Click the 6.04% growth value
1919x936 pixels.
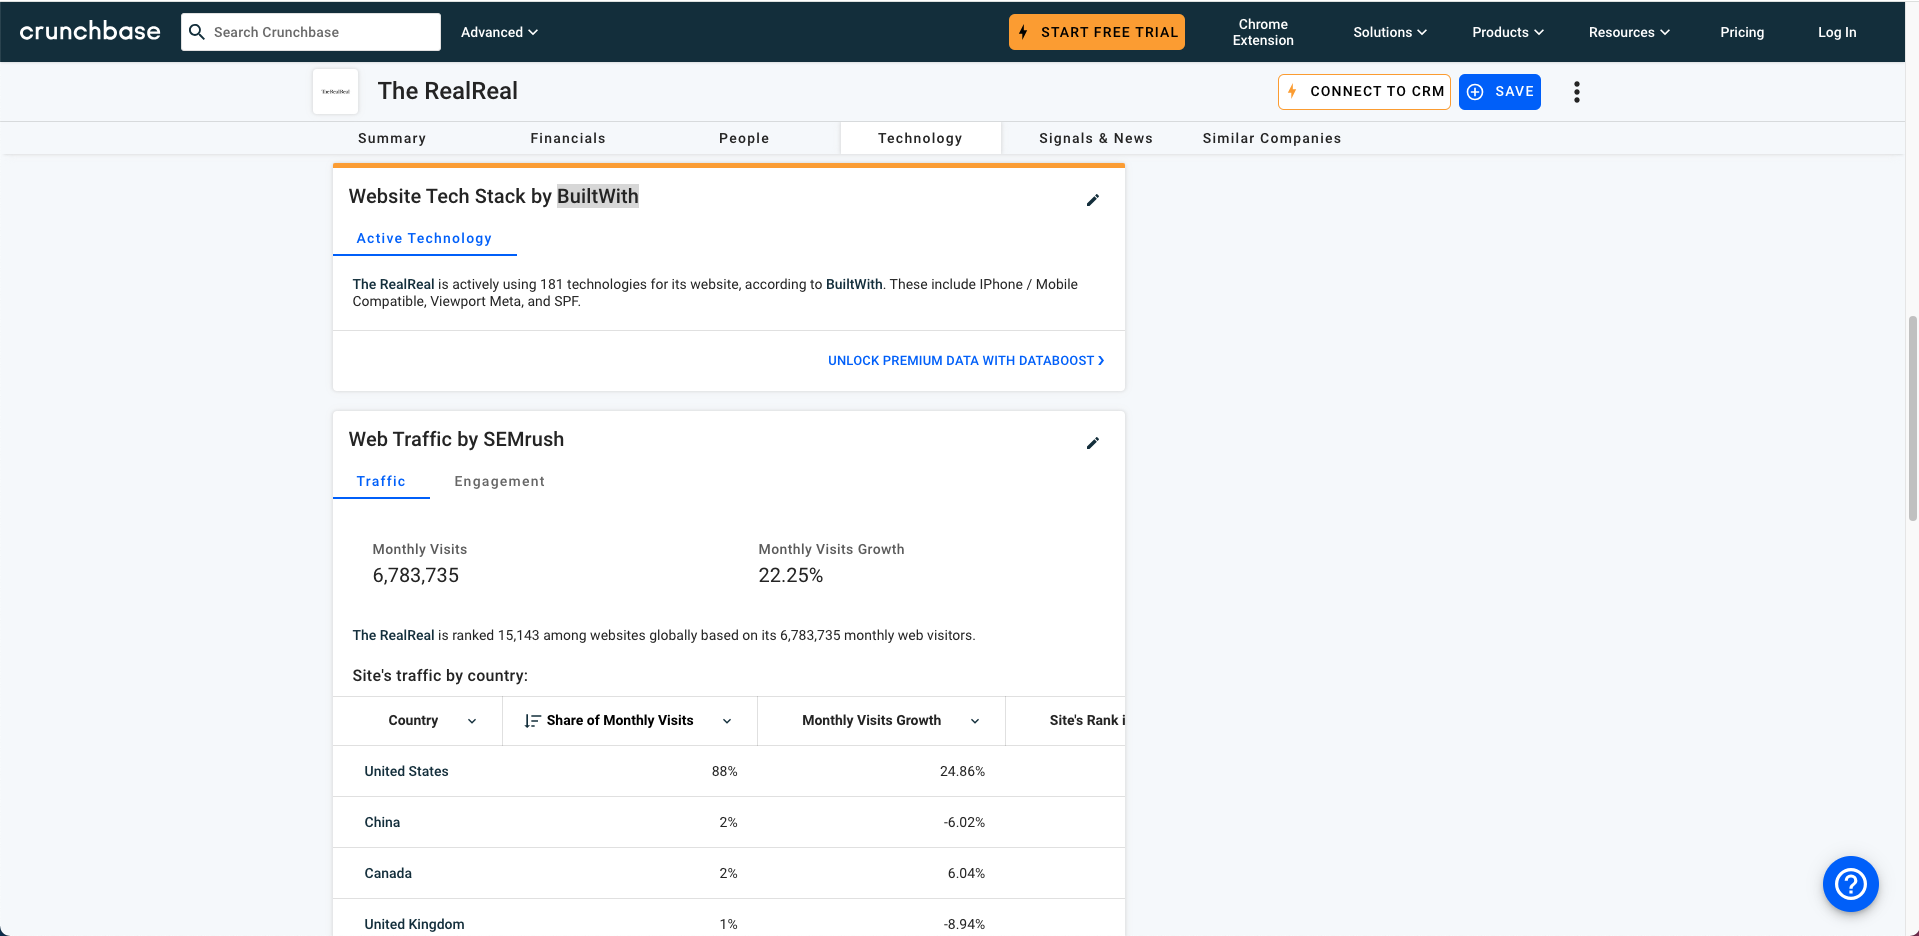click(966, 873)
